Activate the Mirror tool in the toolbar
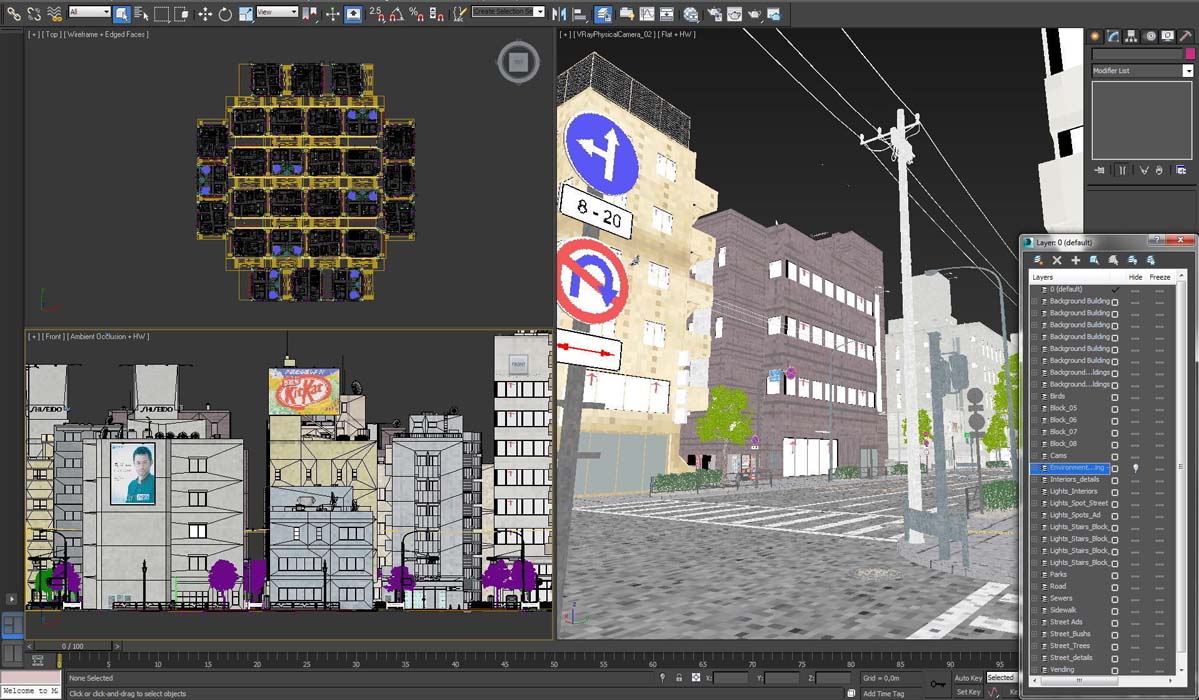1199x700 pixels. pyautogui.click(x=558, y=14)
